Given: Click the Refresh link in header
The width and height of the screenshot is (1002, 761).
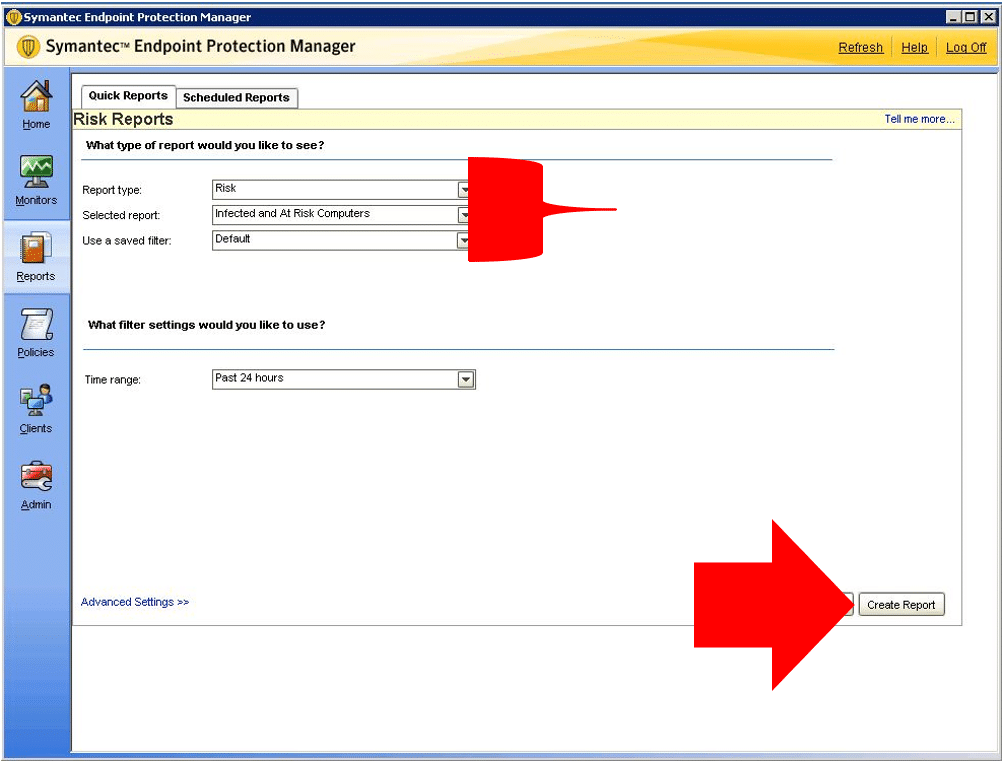Looking at the screenshot, I should [x=860, y=48].
